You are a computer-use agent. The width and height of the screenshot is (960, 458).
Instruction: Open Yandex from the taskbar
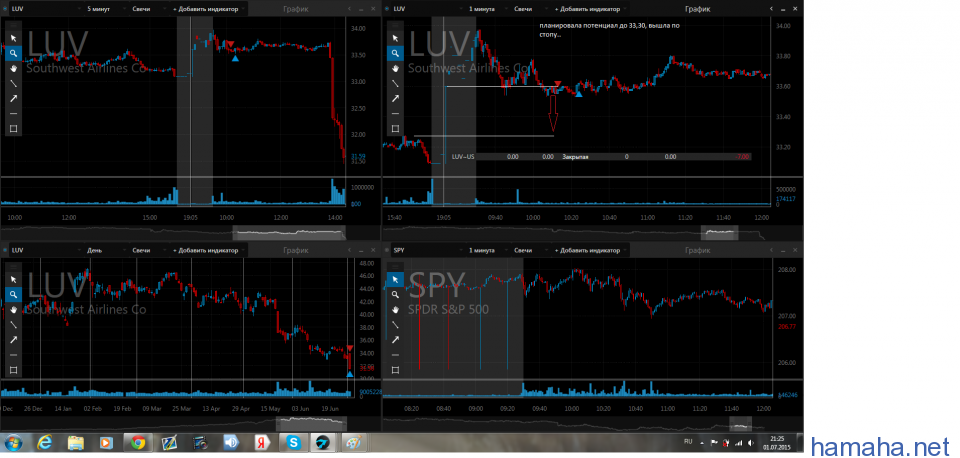tap(261, 443)
